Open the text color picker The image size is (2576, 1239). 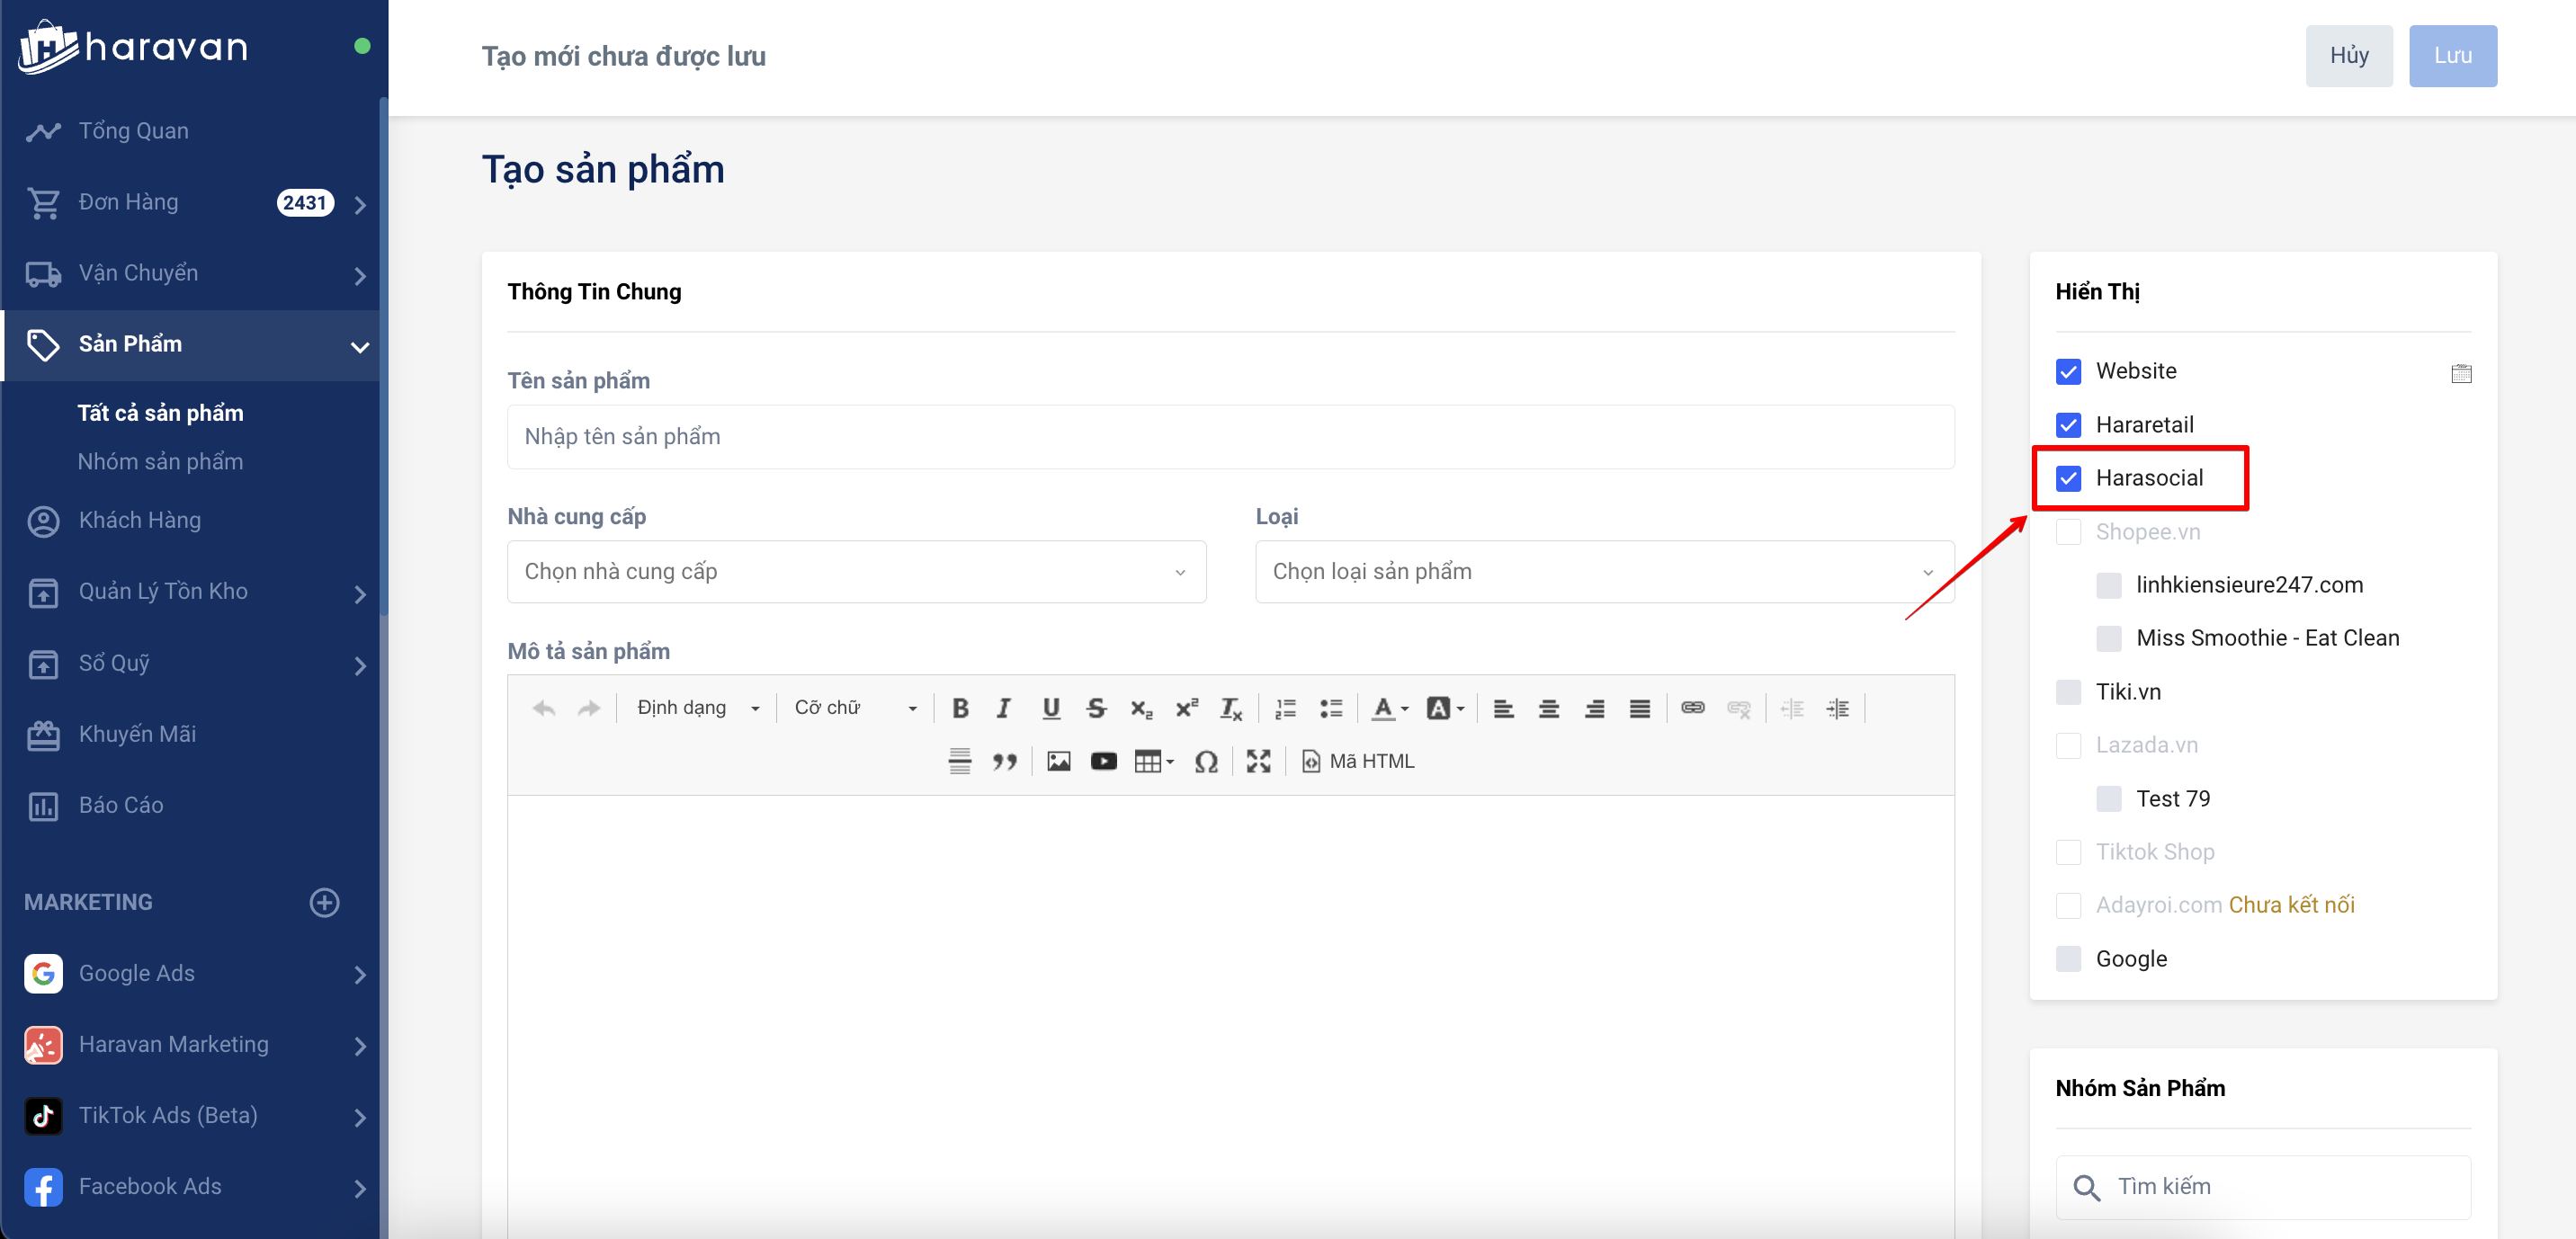[x=1389, y=708]
